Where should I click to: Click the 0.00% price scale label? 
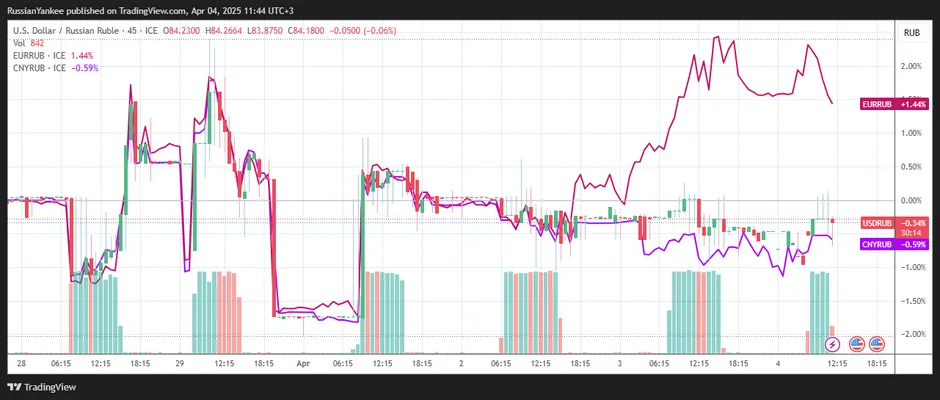pyautogui.click(x=910, y=201)
